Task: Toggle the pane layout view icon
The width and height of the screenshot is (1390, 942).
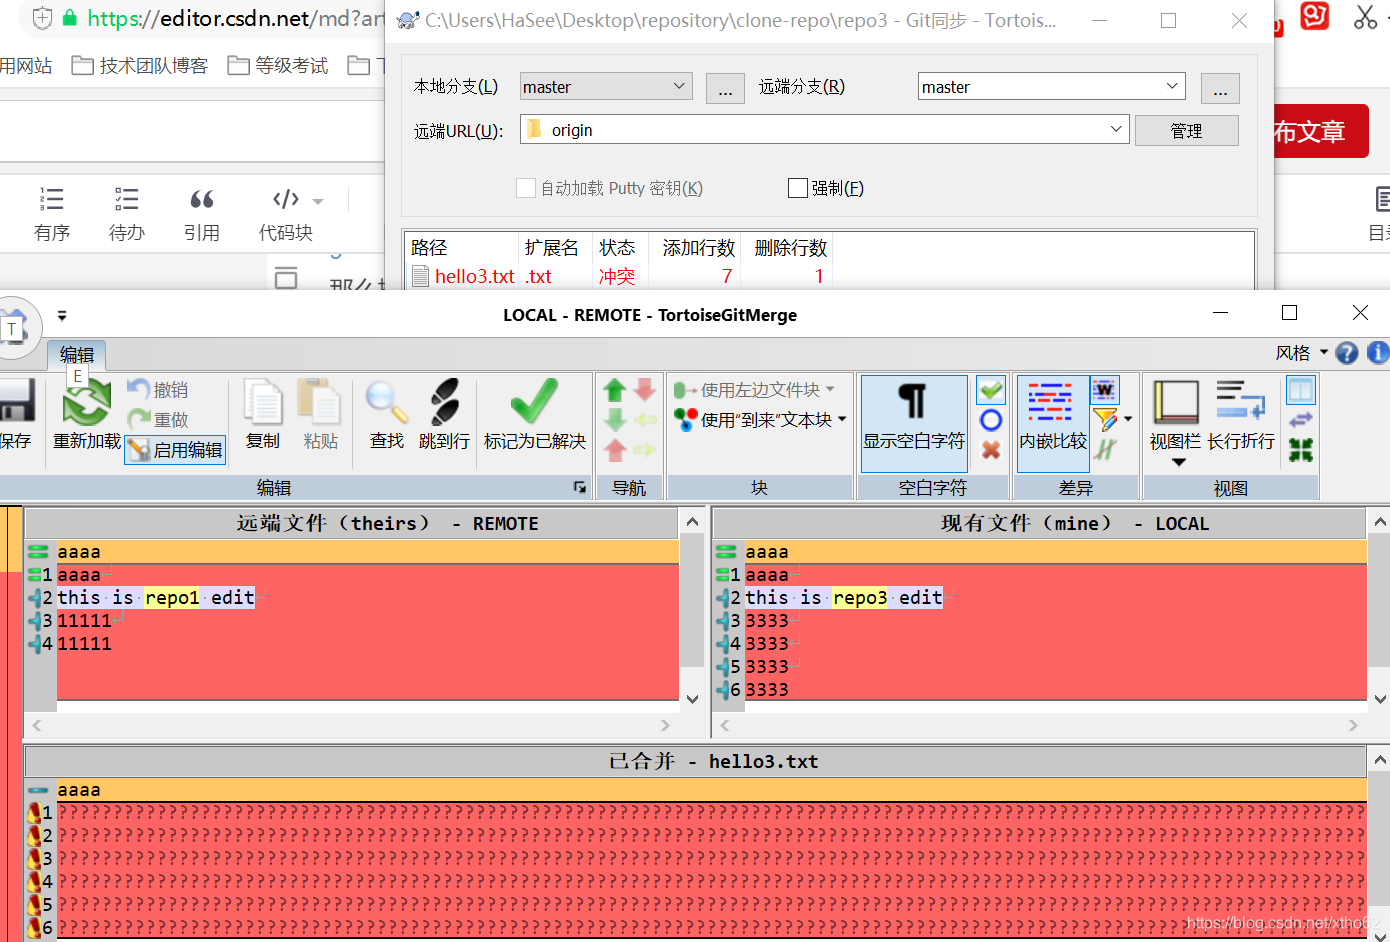Action: click(1300, 390)
